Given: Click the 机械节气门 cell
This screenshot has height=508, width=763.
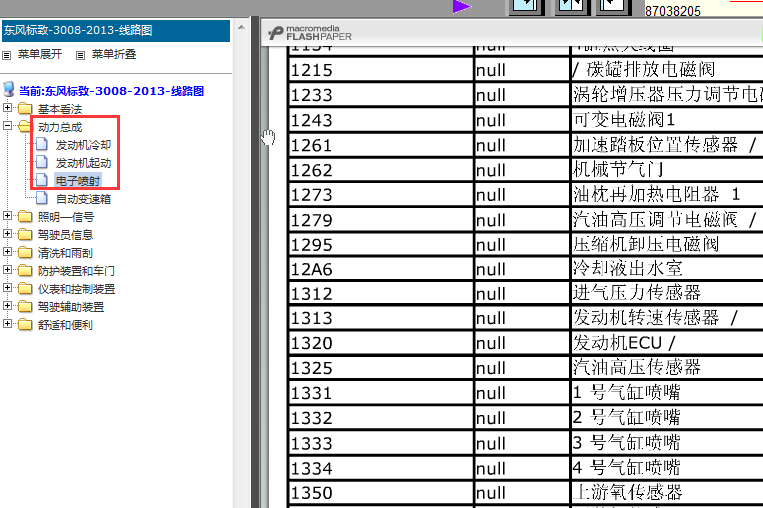Looking at the screenshot, I should 667,170.
